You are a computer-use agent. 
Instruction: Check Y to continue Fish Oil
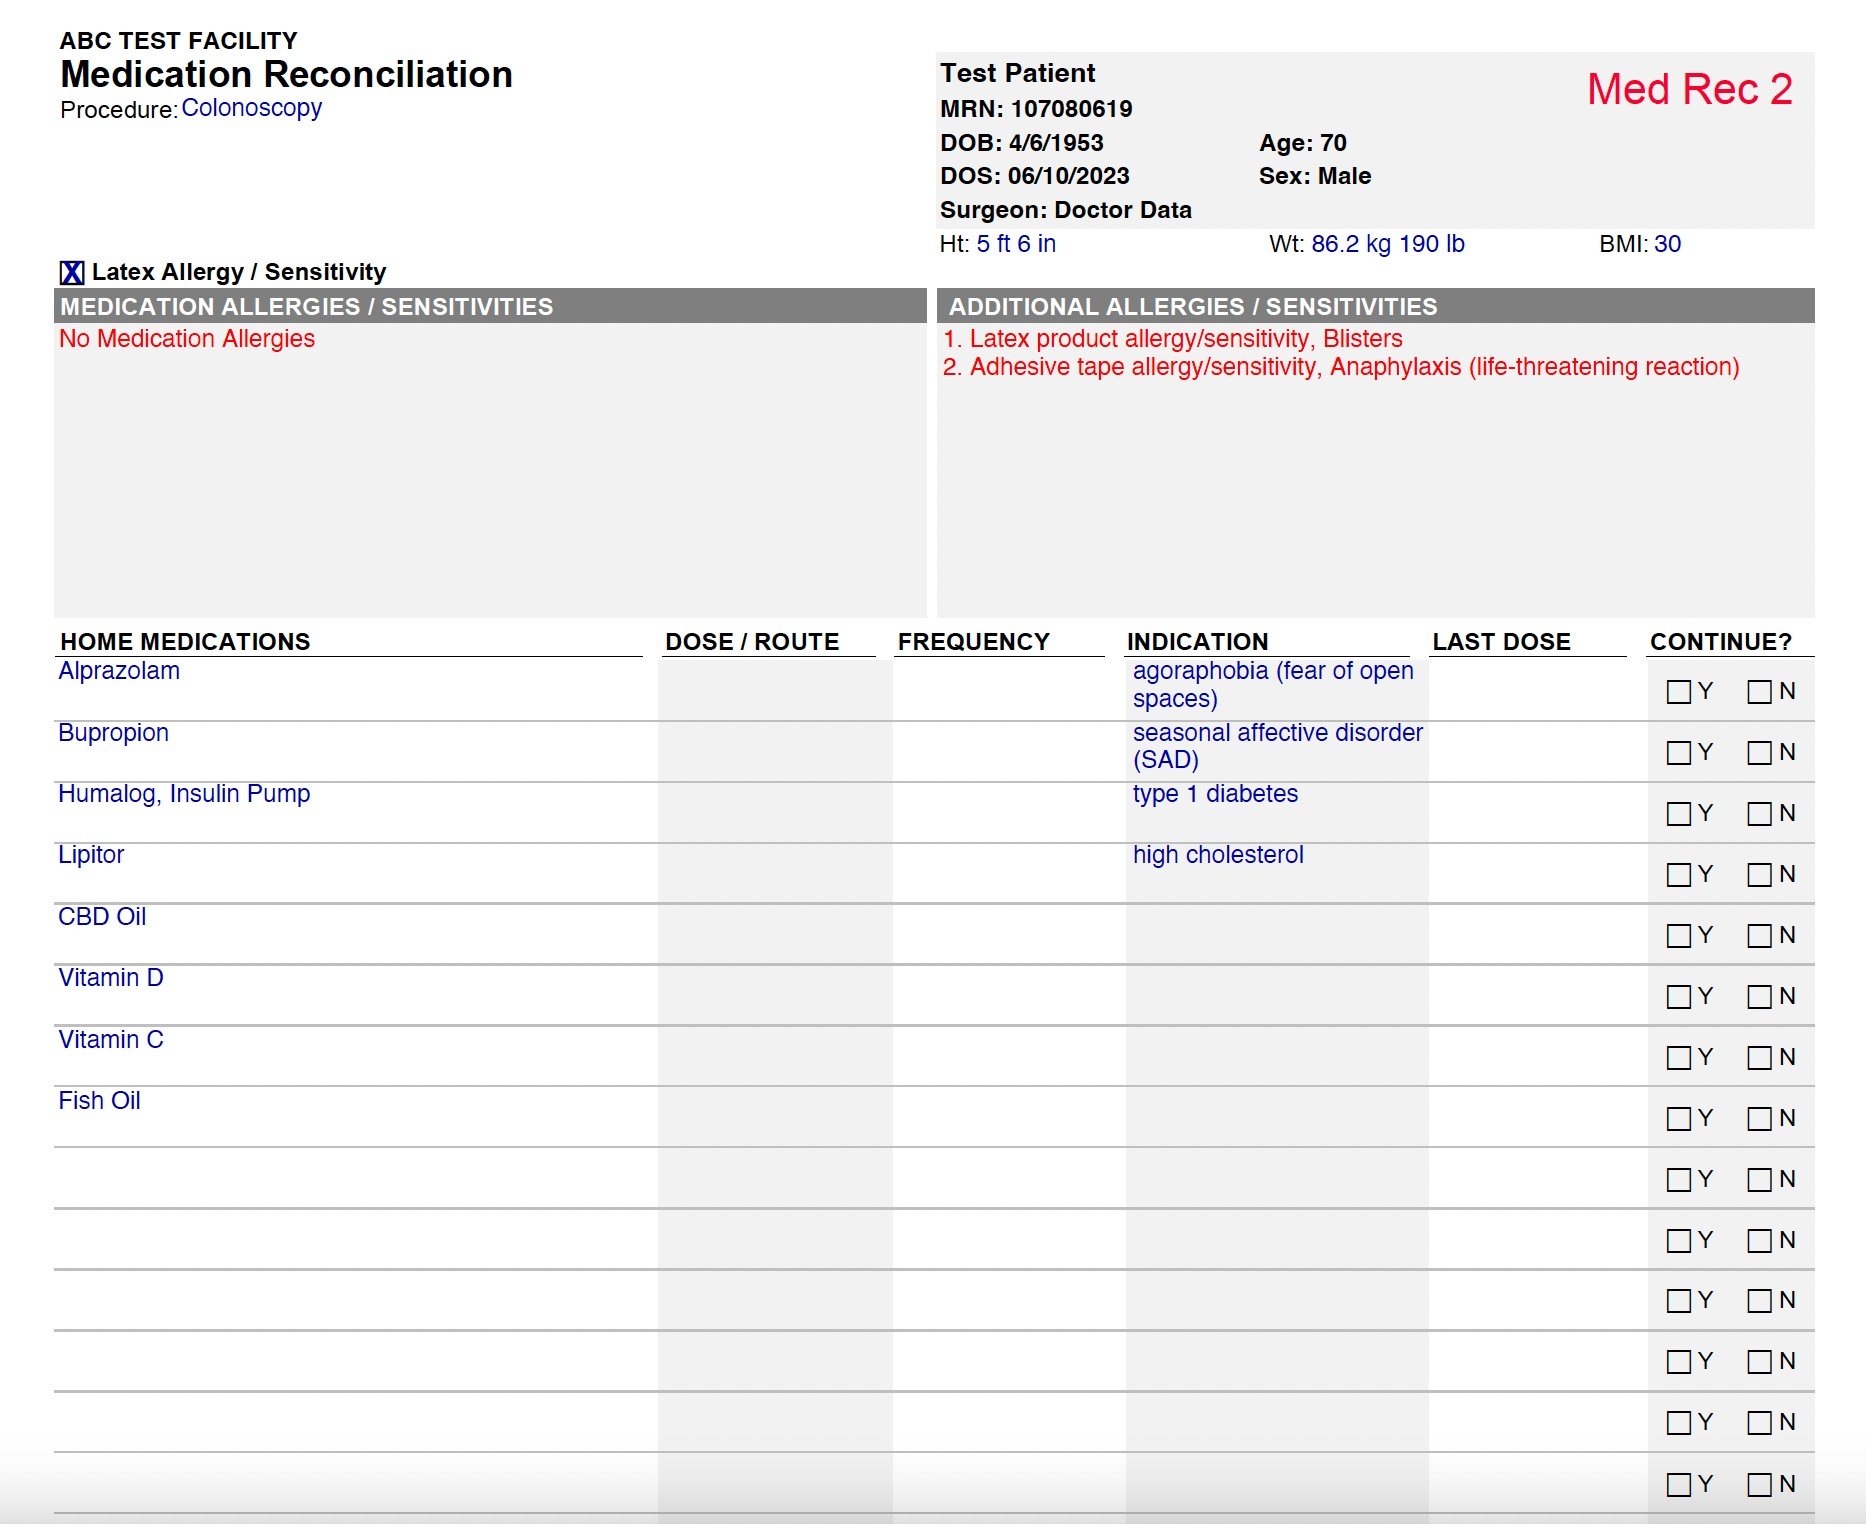(1679, 1118)
